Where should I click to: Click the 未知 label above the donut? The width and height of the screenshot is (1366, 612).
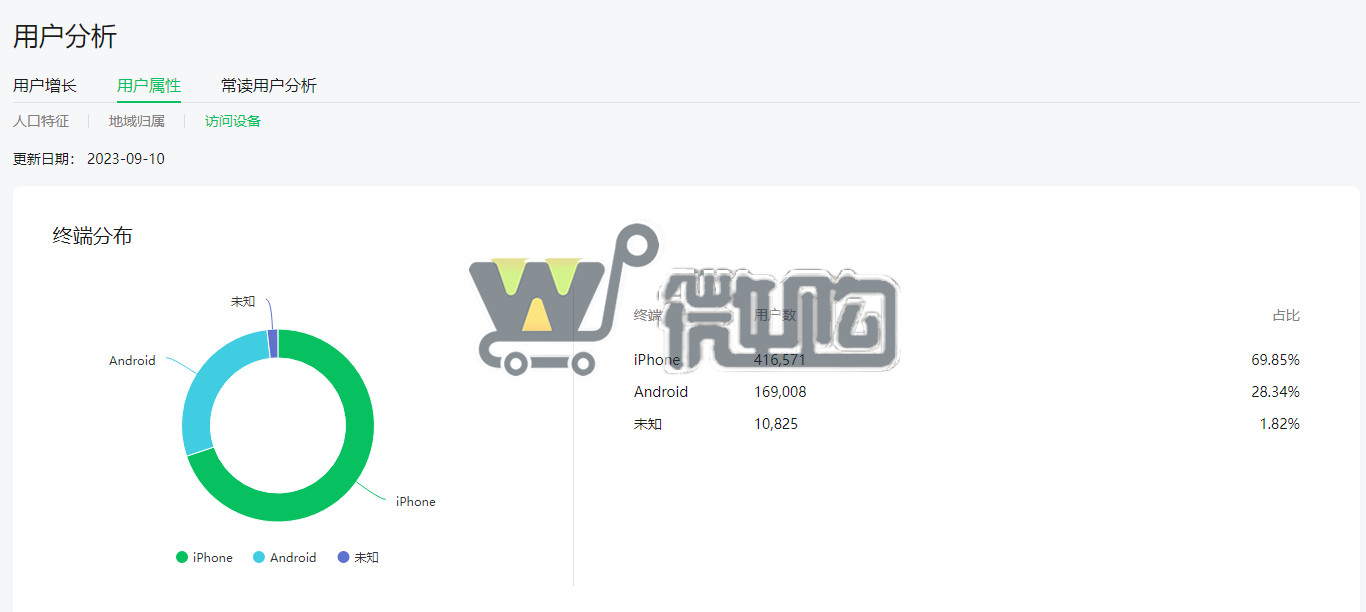(x=243, y=301)
